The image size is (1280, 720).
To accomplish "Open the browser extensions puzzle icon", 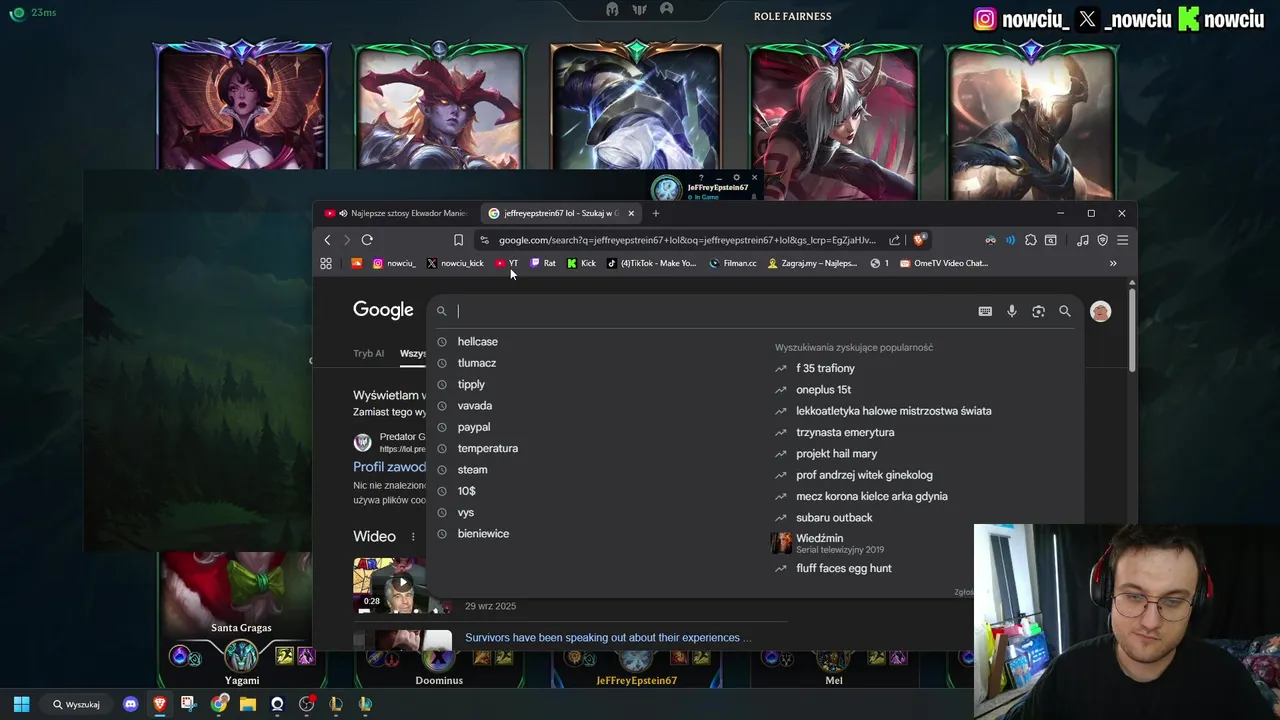I will coord(1031,240).
